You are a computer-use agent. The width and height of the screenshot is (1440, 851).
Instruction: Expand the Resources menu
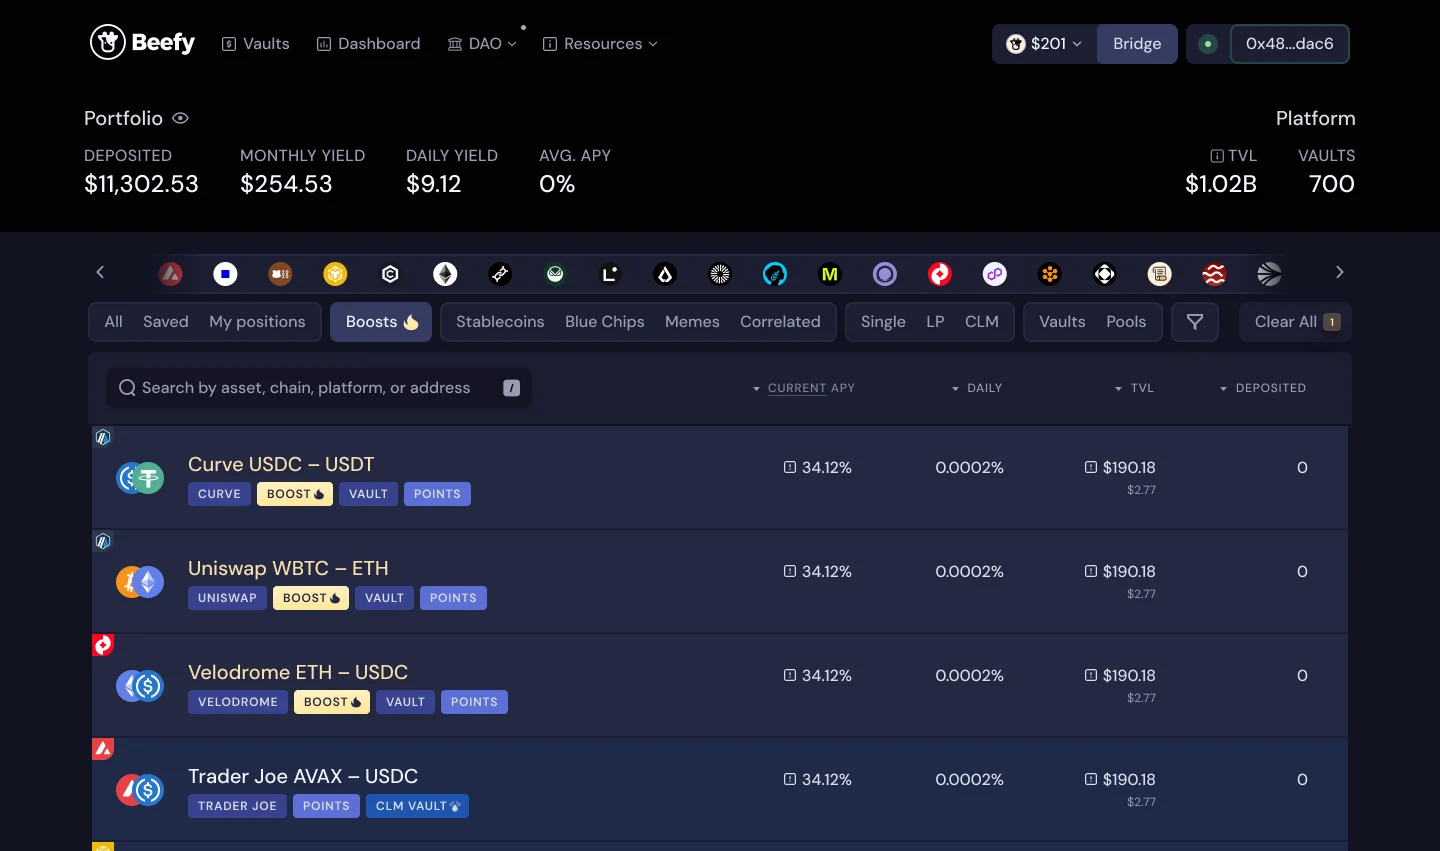(x=600, y=44)
